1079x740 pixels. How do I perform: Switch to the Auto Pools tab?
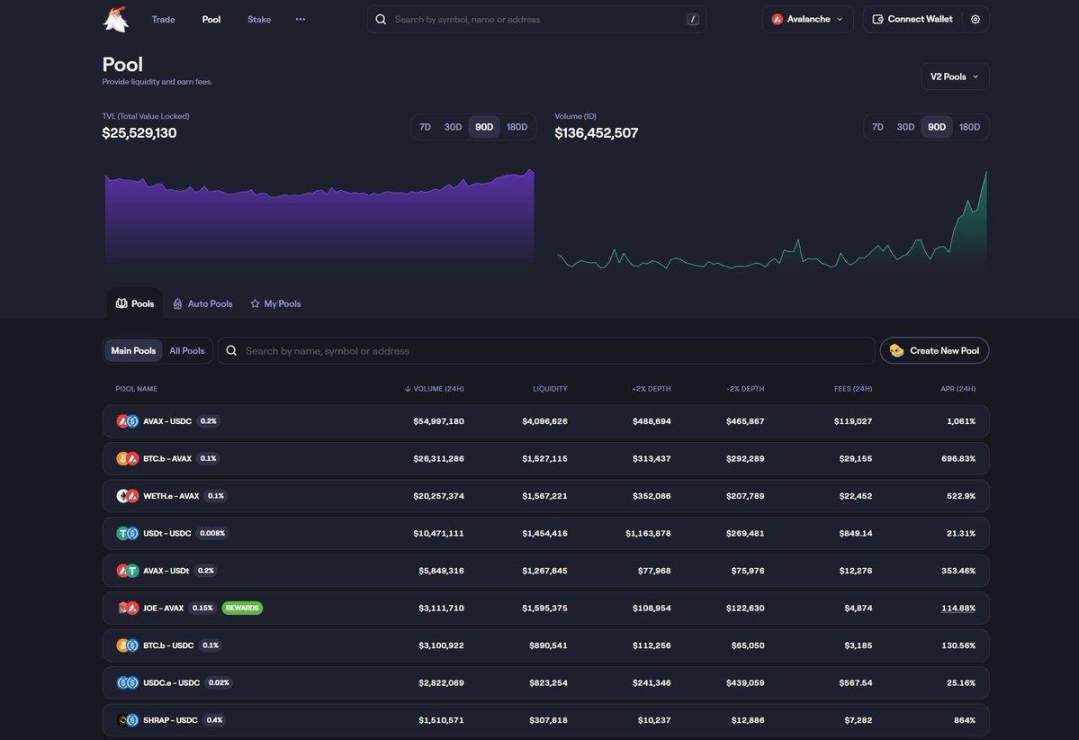pos(202,304)
